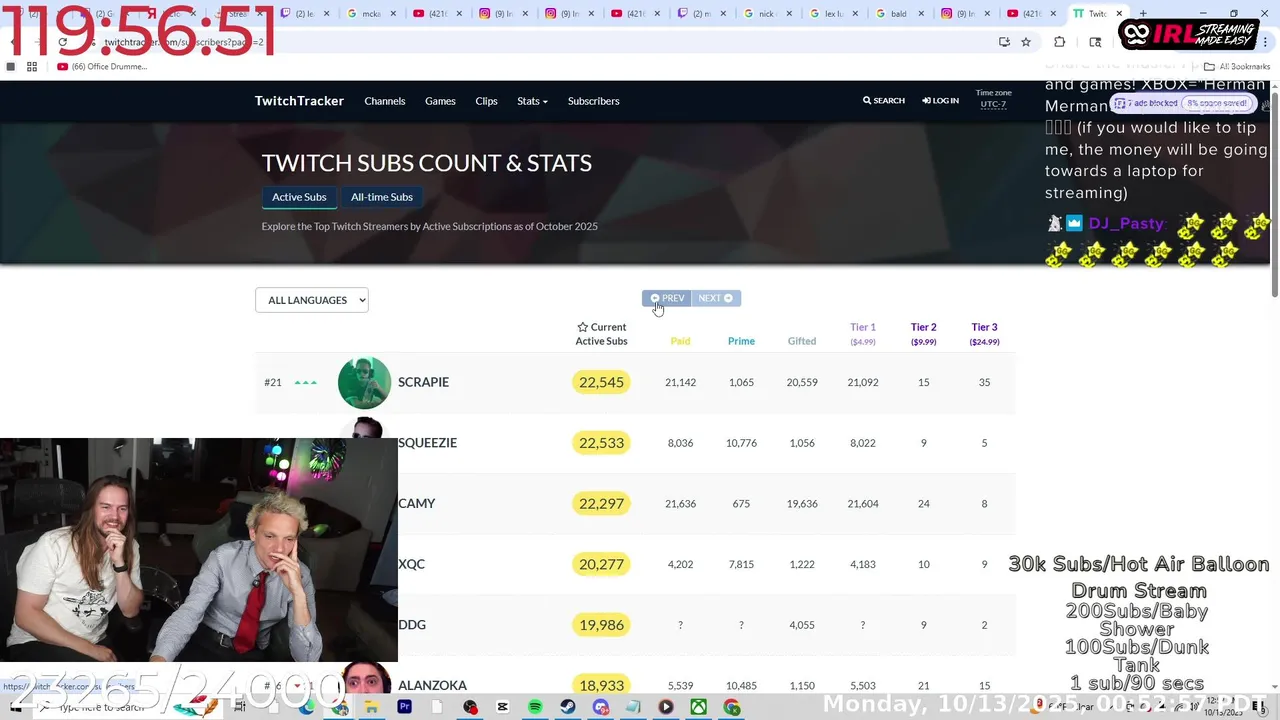Open the Subscribers menu item
Screen dimensions: 1280x720
pyautogui.click(x=594, y=101)
